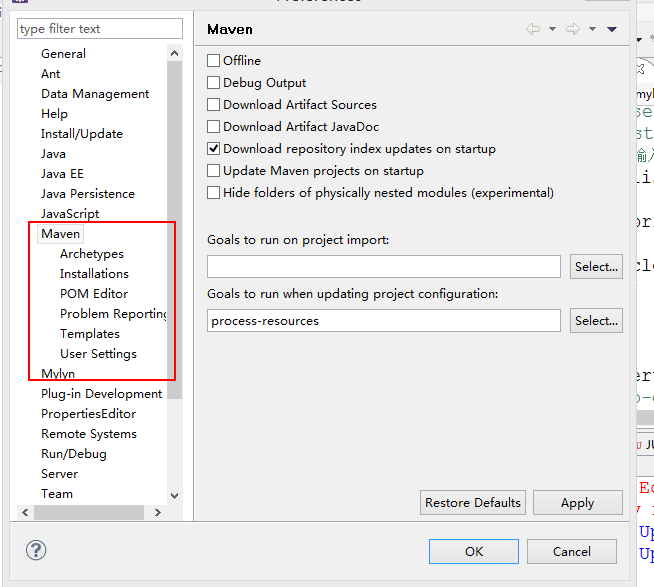Open User Settings preference page

(98, 354)
